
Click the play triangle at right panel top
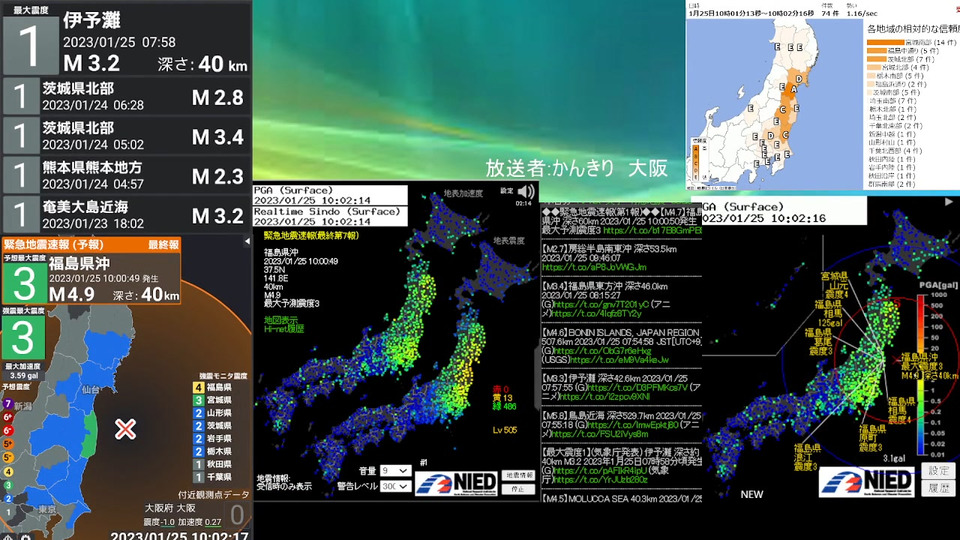948,201
